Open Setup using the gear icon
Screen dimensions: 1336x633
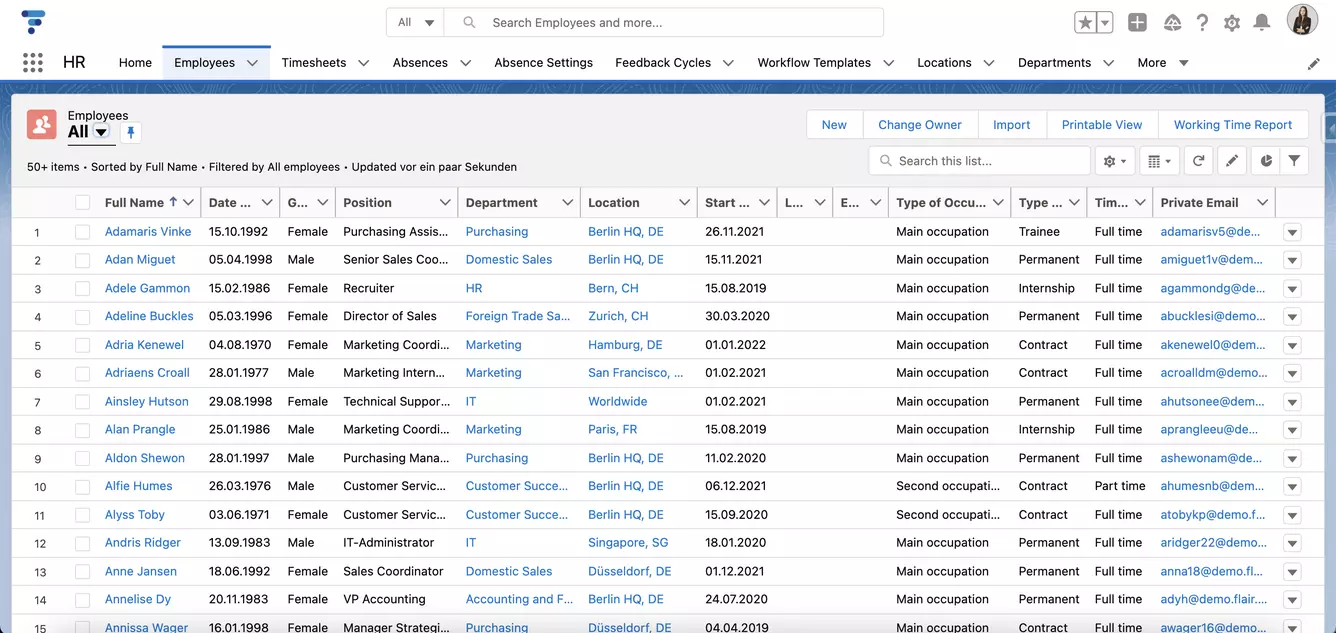tap(1232, 21)
